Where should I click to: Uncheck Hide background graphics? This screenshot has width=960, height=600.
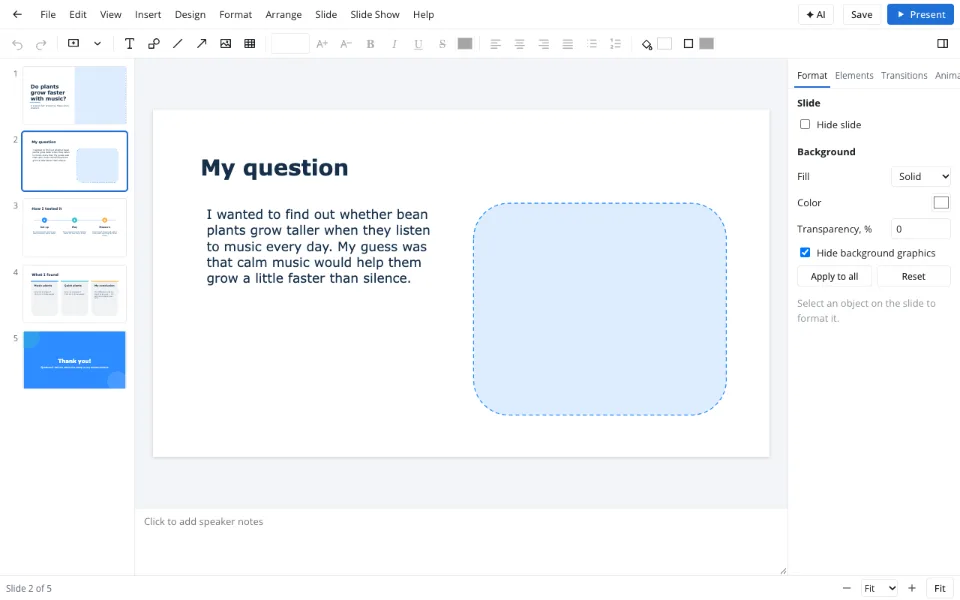(x=805, y=252)
